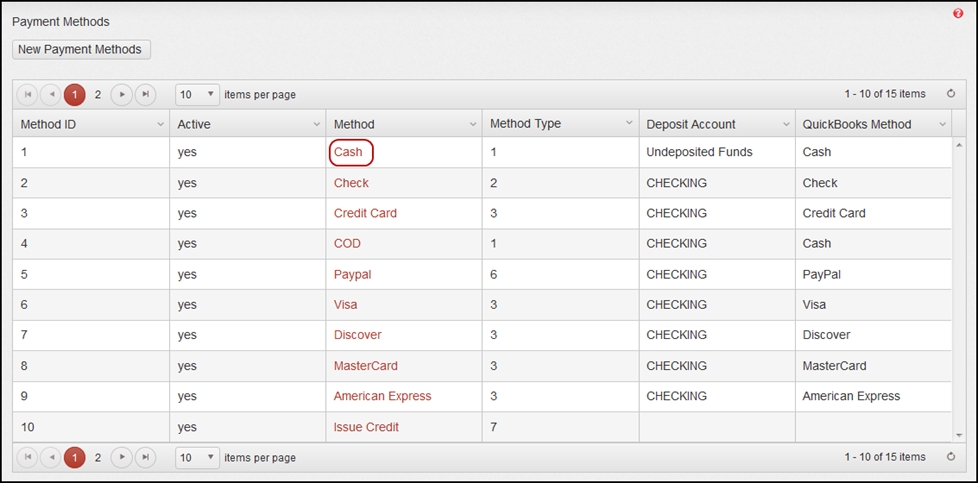Open the Paypal payment method link

point(352,275)
